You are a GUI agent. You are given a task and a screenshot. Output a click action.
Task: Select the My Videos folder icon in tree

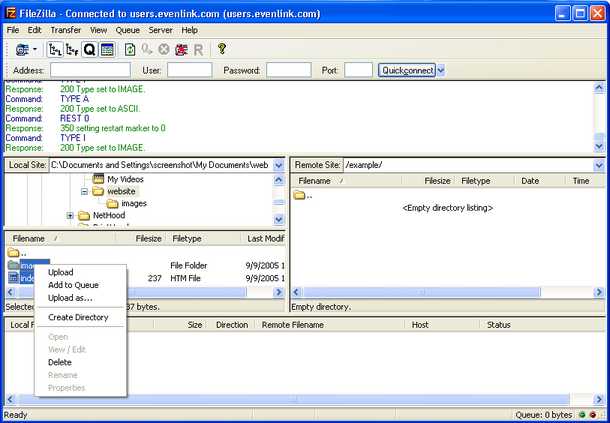pos(99,179)
